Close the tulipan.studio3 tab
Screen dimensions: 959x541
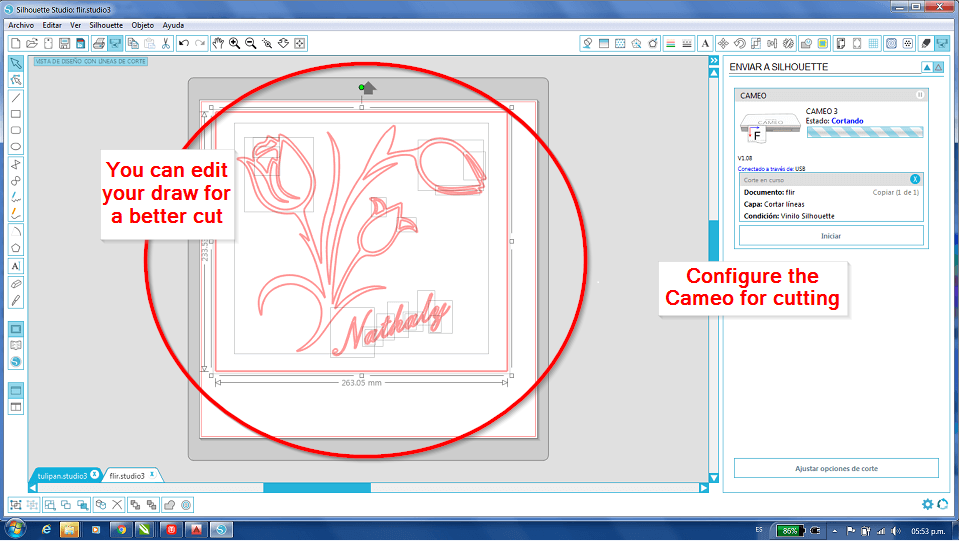95,474
